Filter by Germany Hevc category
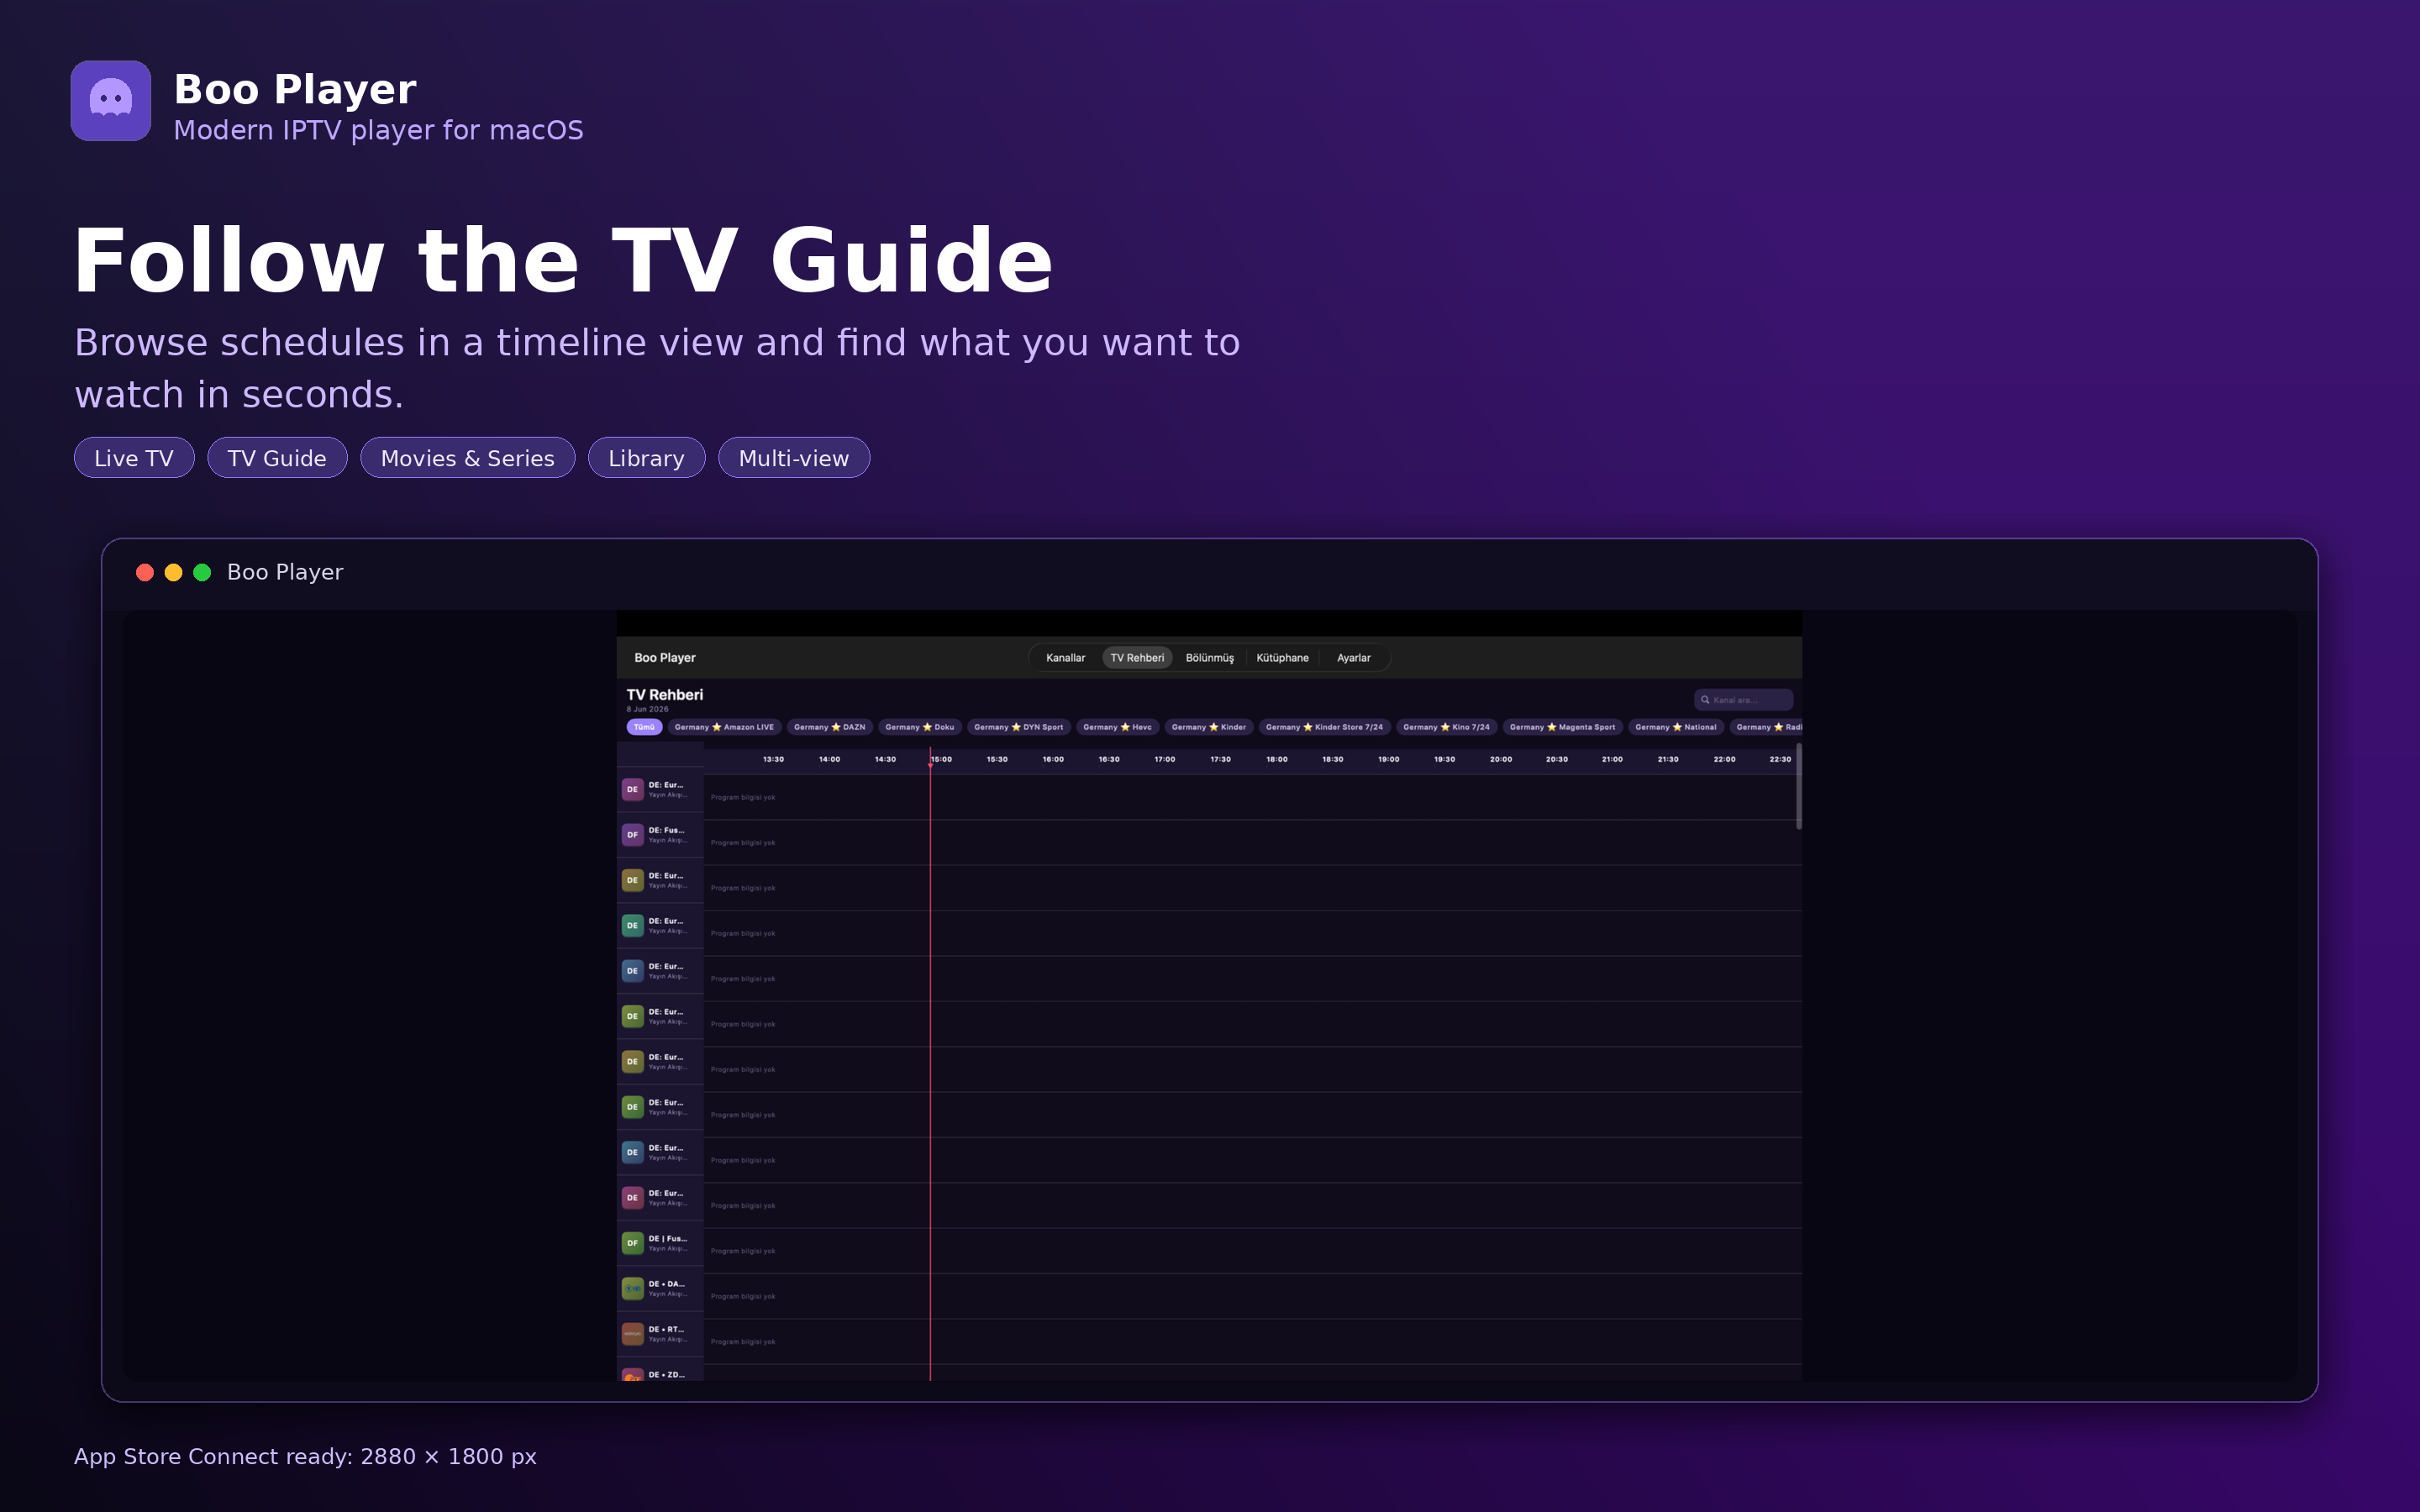Viewport: 2420px width, 1512px height. pyautogui.click(x=1117, y=727)
